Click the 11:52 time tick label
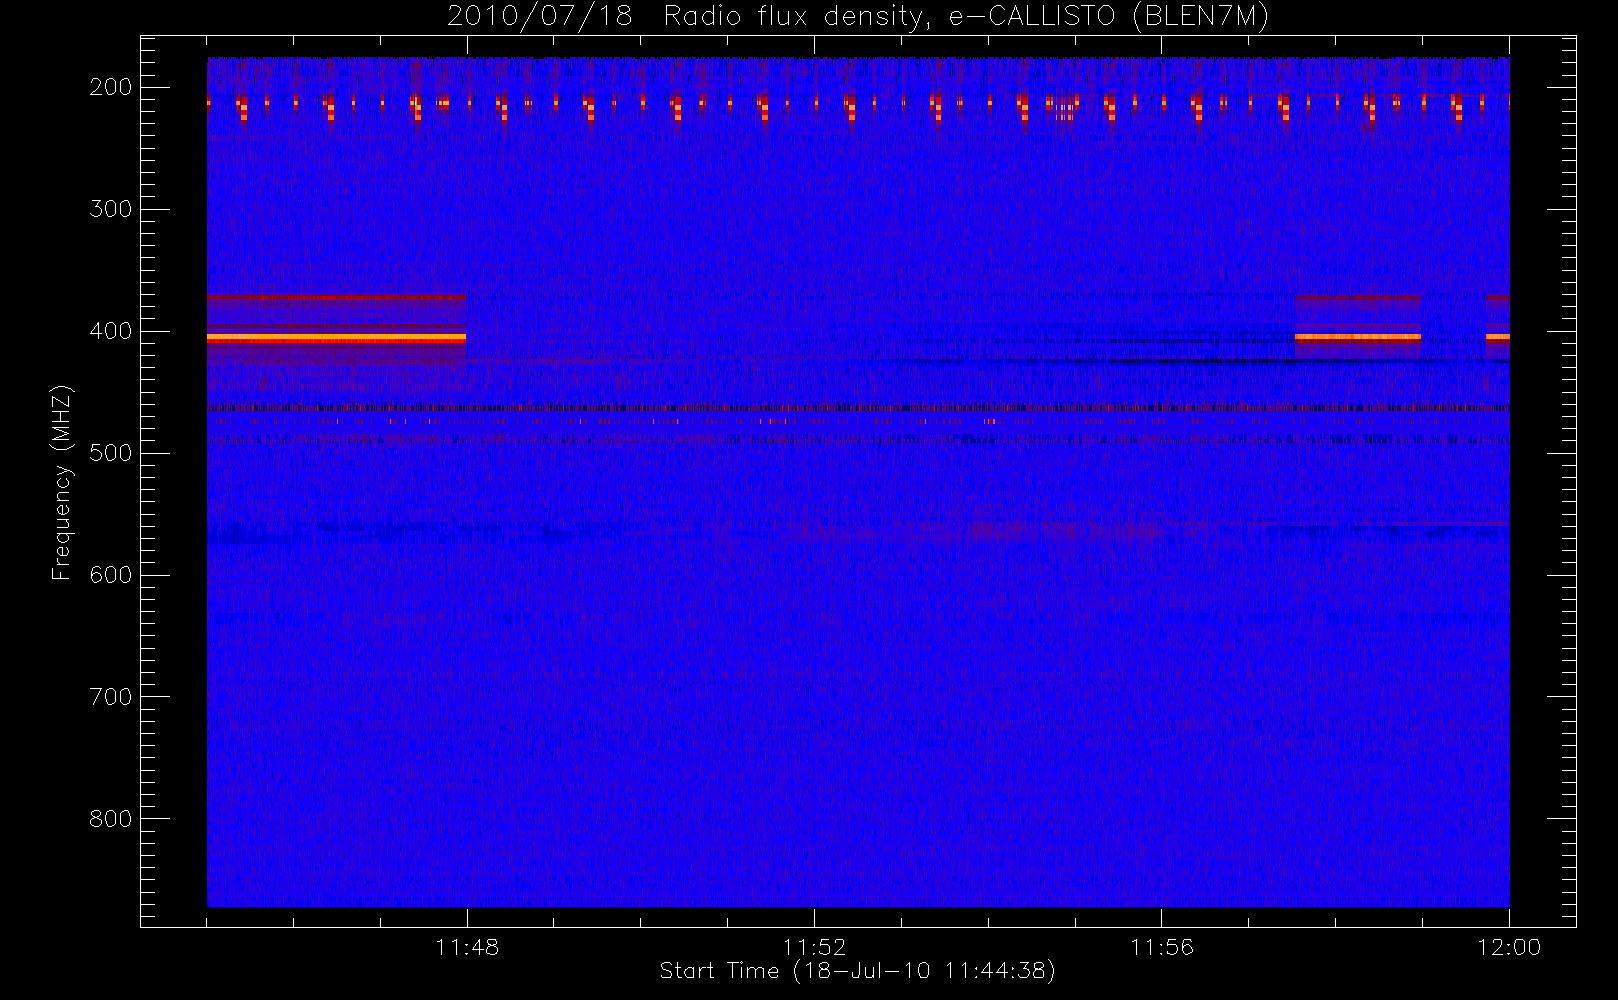1618x1000 pixels. click(x=814, y=947)
